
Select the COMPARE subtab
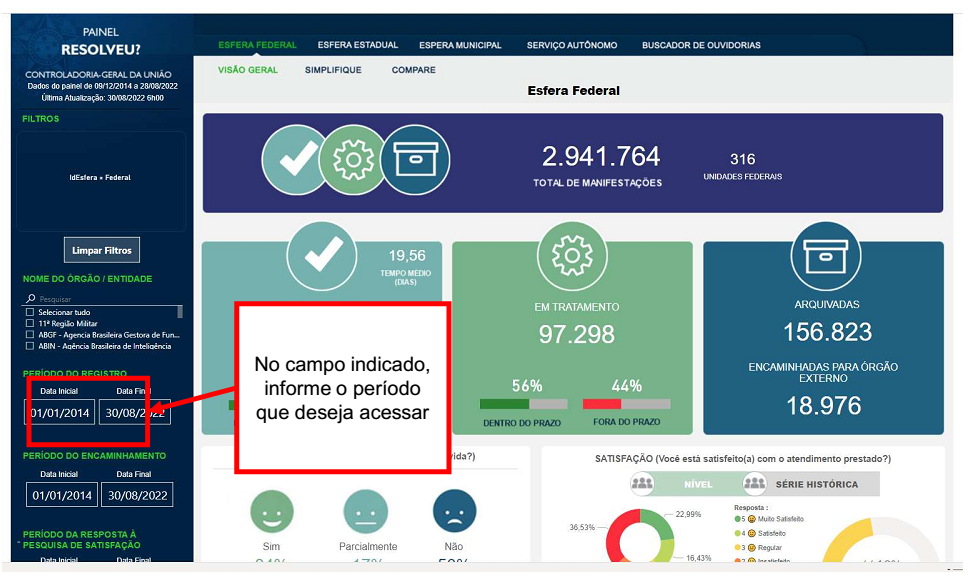pyautogui.click(x=414, y=70)
